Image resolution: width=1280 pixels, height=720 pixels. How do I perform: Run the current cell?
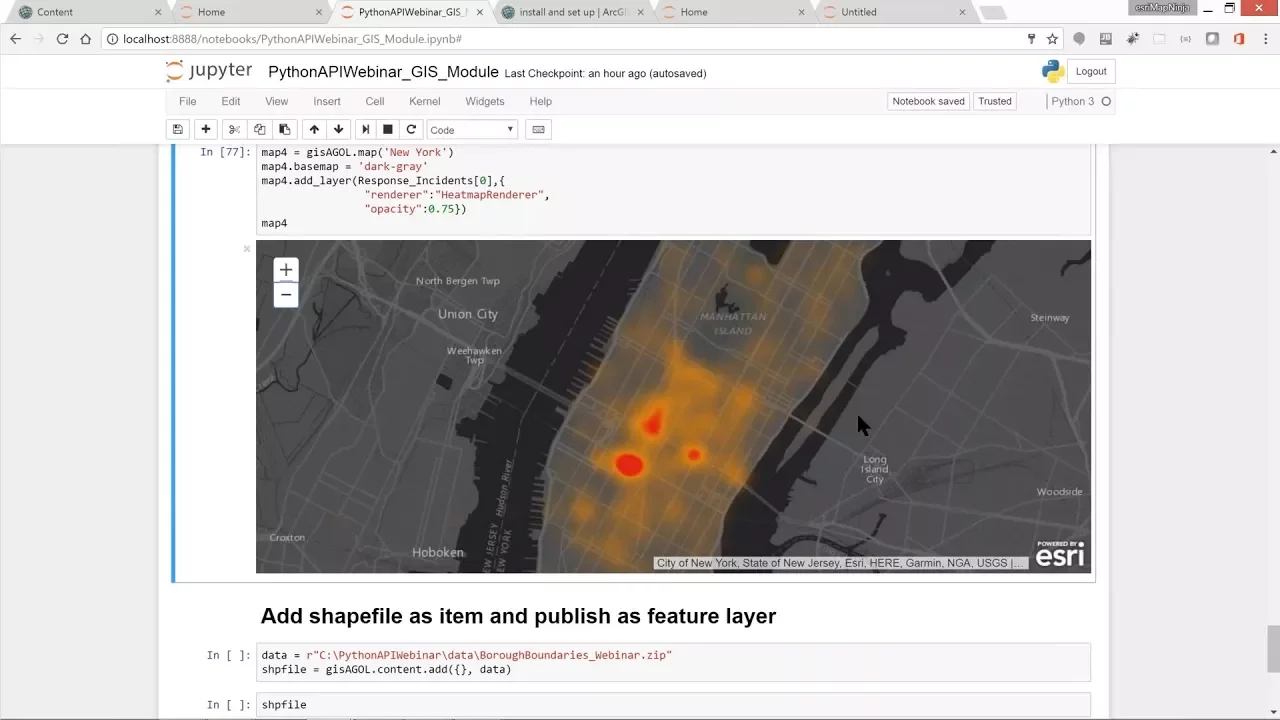click(x=365, y=129)
